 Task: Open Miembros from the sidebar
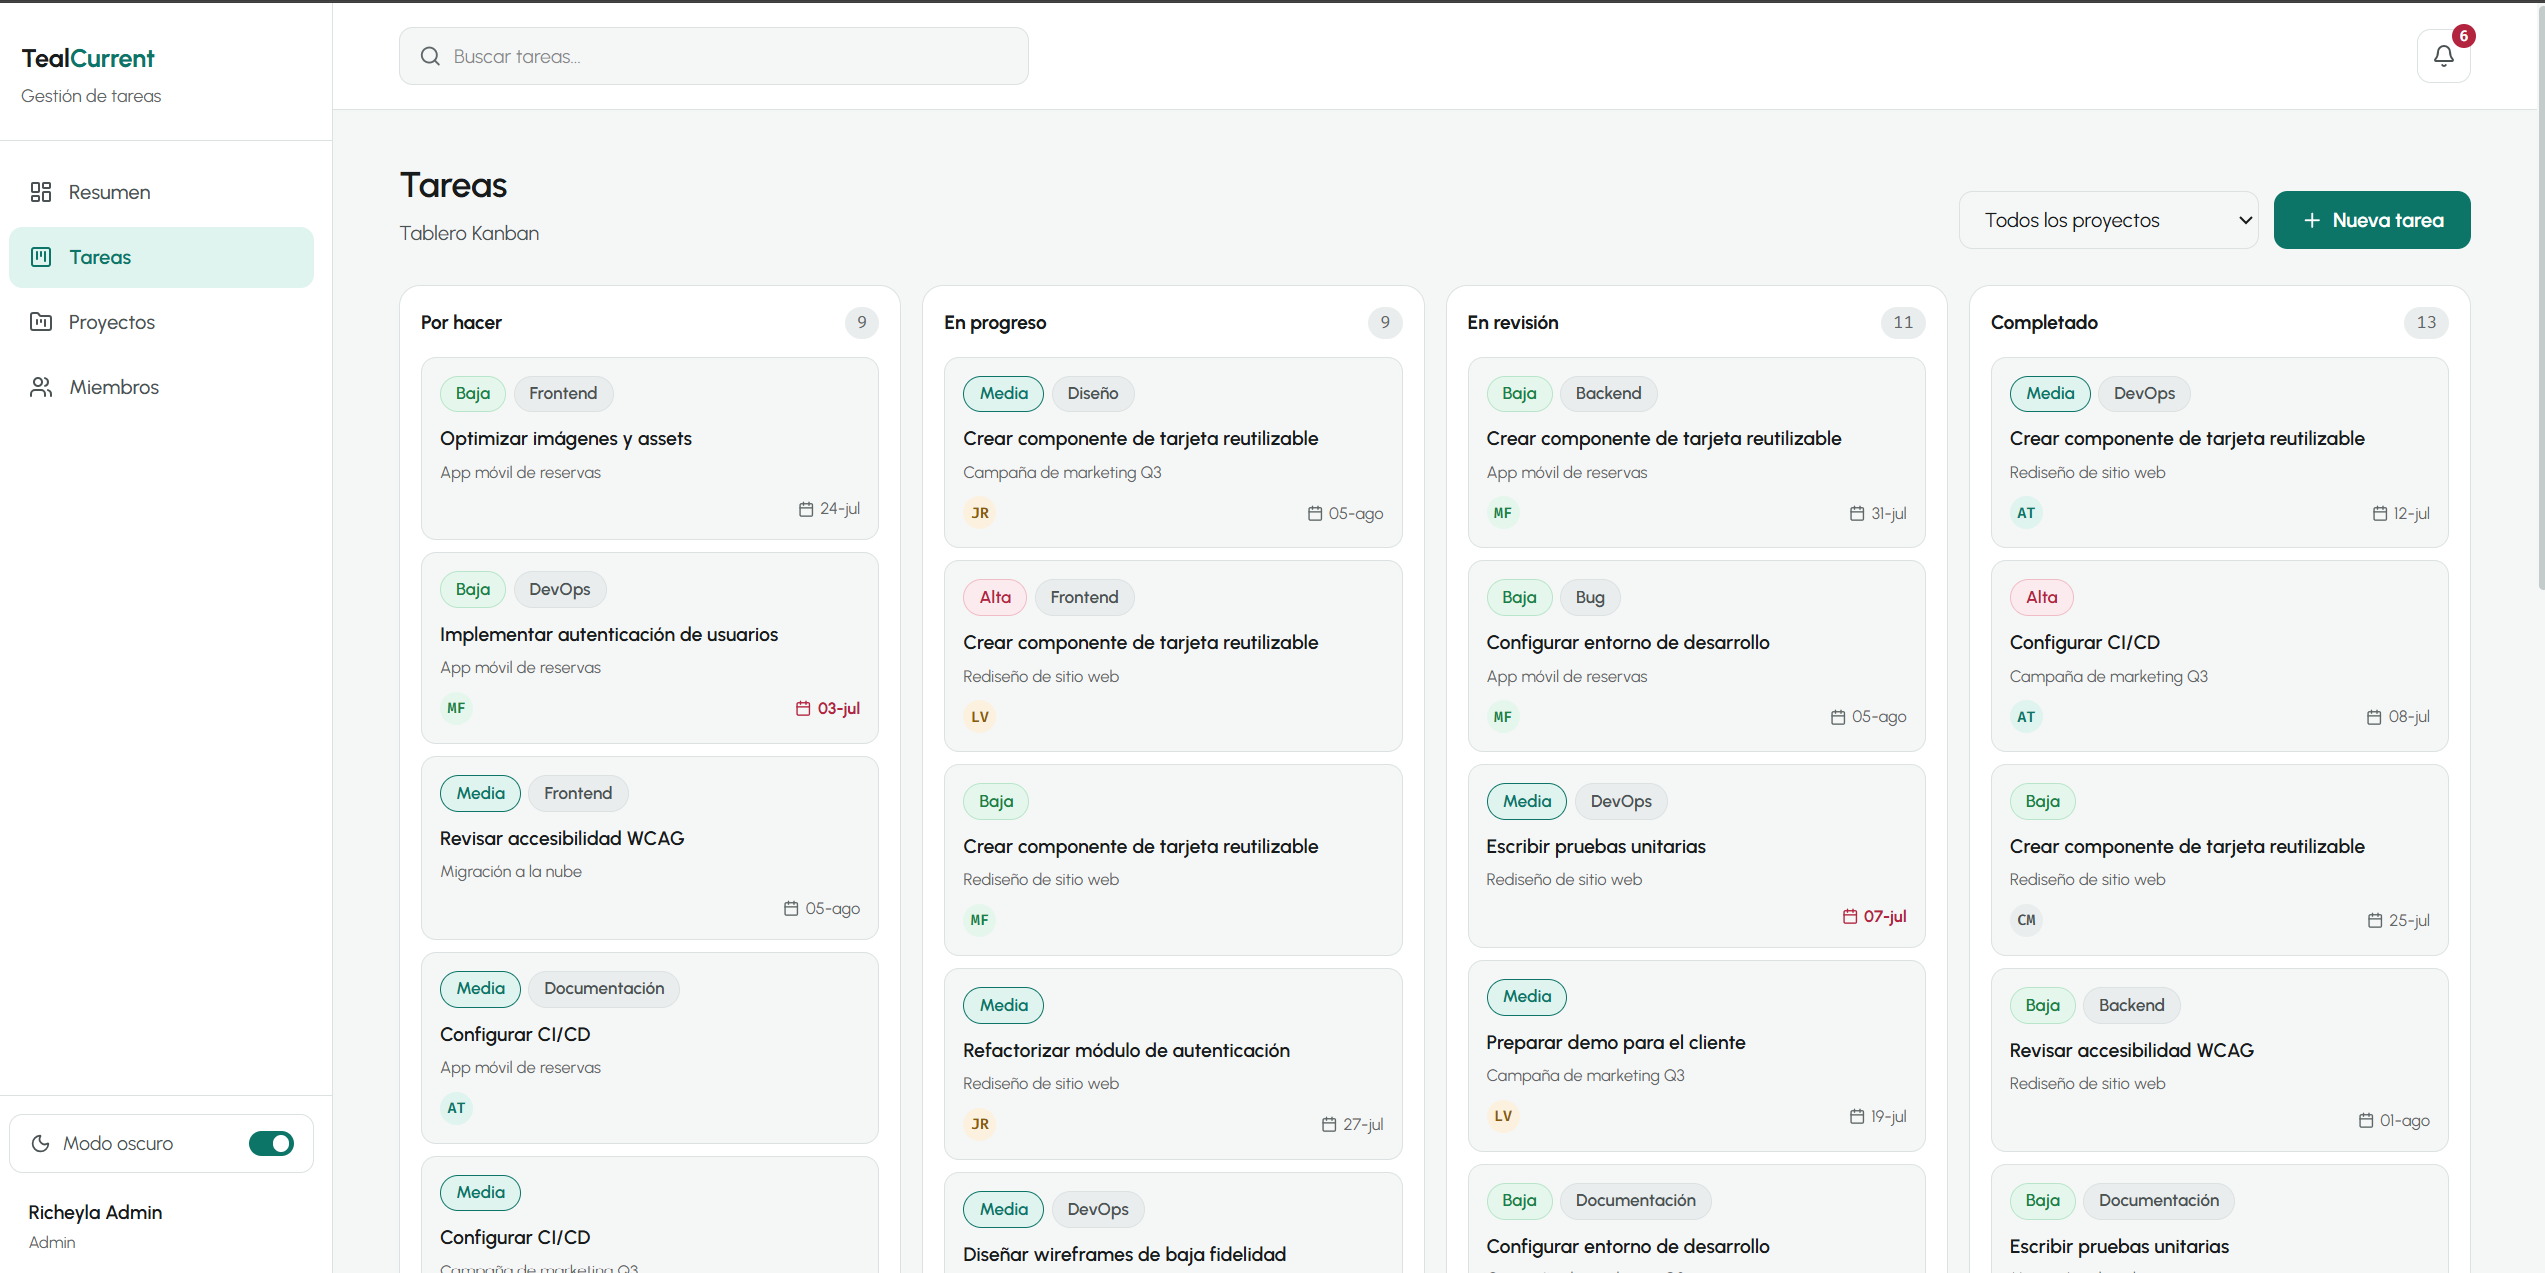(x=161, y=387)
